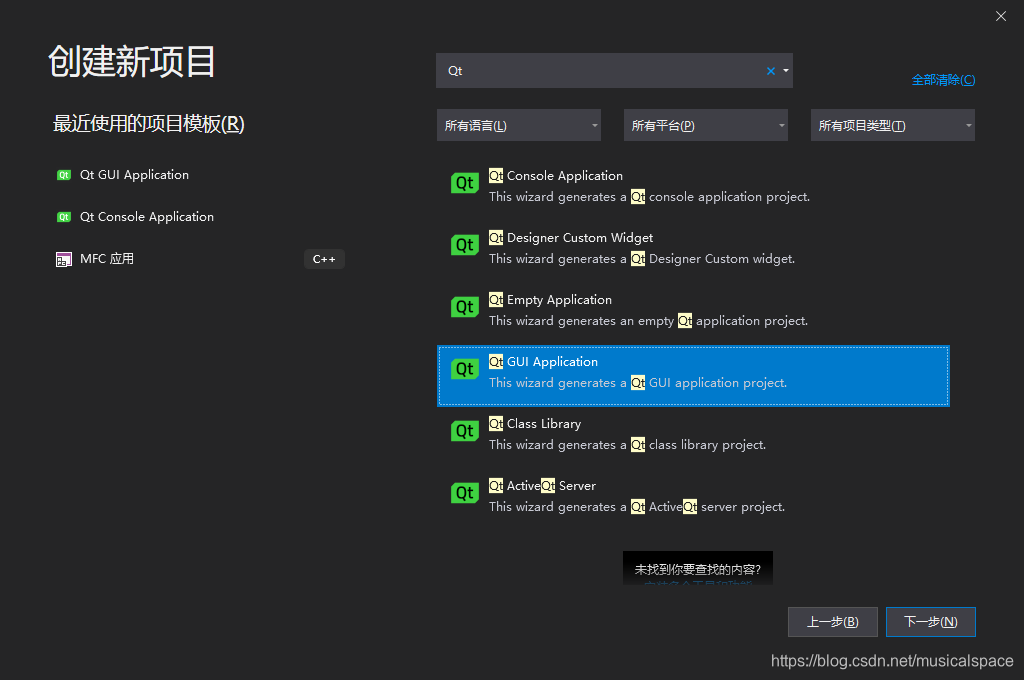Clear the search text with the X icon
1024x680 pixels.
click(771, 71)
